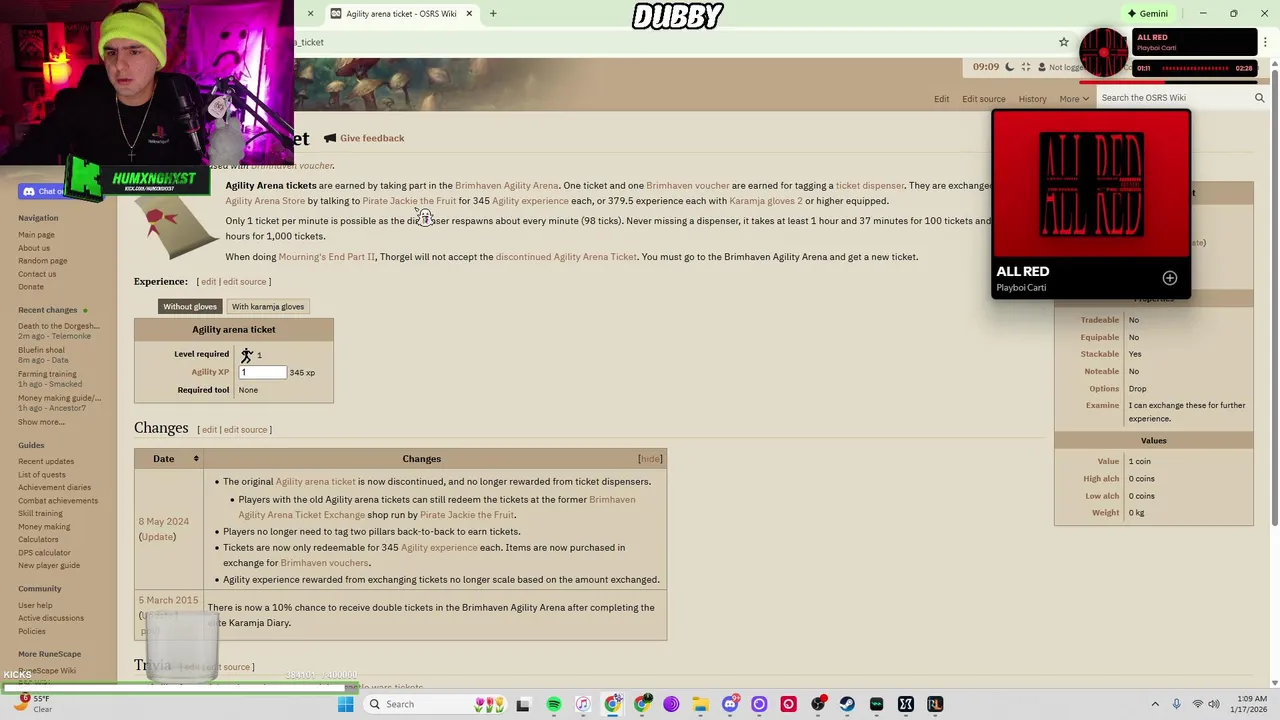Open RuneLite from the taskbar
The width and height of the screenshot is (1280, 720).
pos(935,705)
